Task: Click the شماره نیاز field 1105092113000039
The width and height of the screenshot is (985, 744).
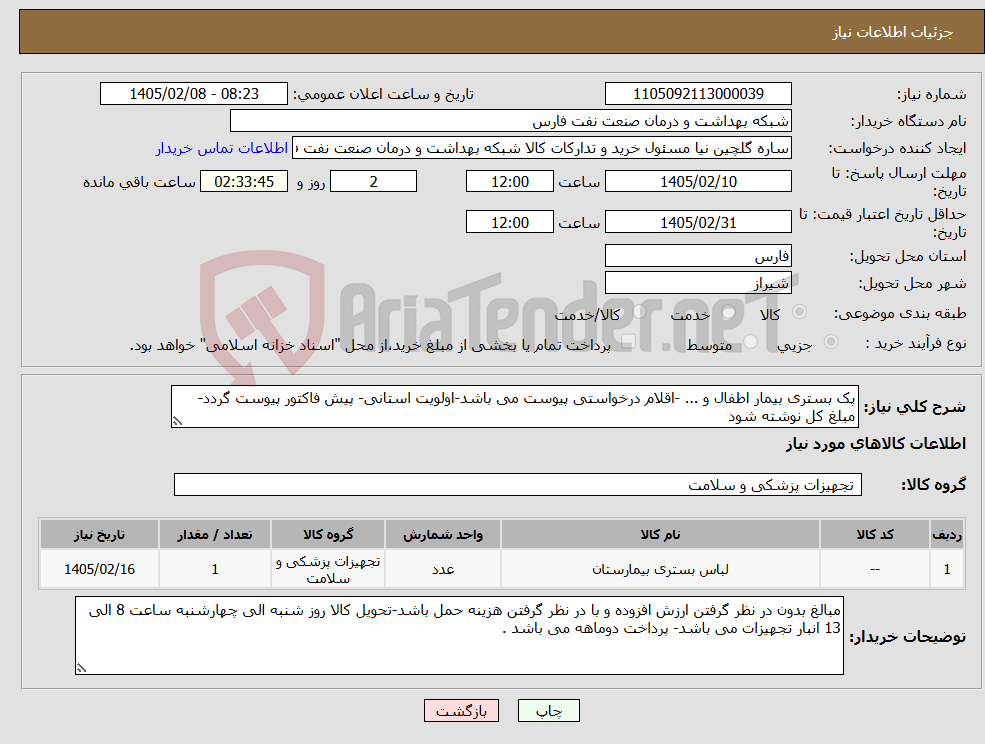Action: pos(698,94)
